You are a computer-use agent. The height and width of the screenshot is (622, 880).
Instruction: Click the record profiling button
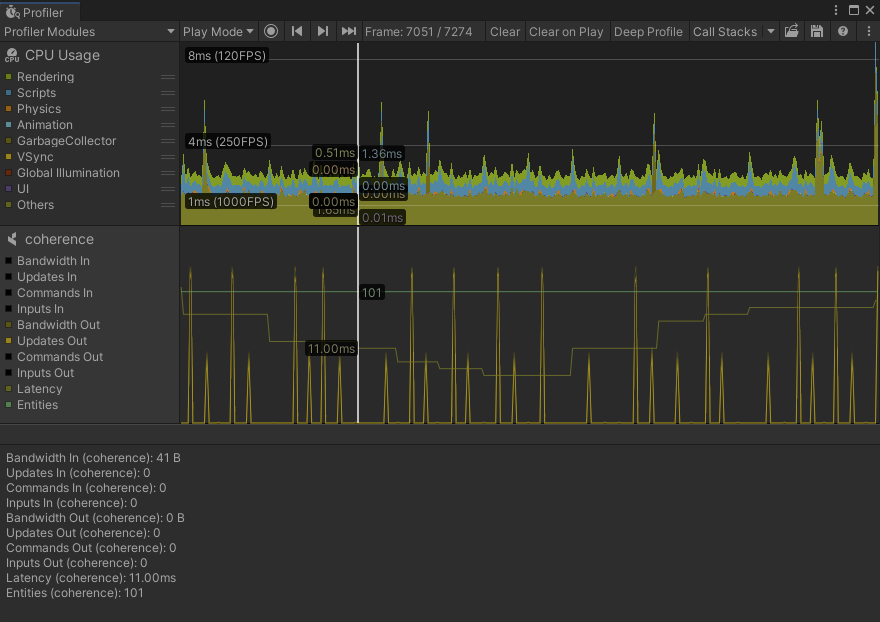click(x=271, y=32)
